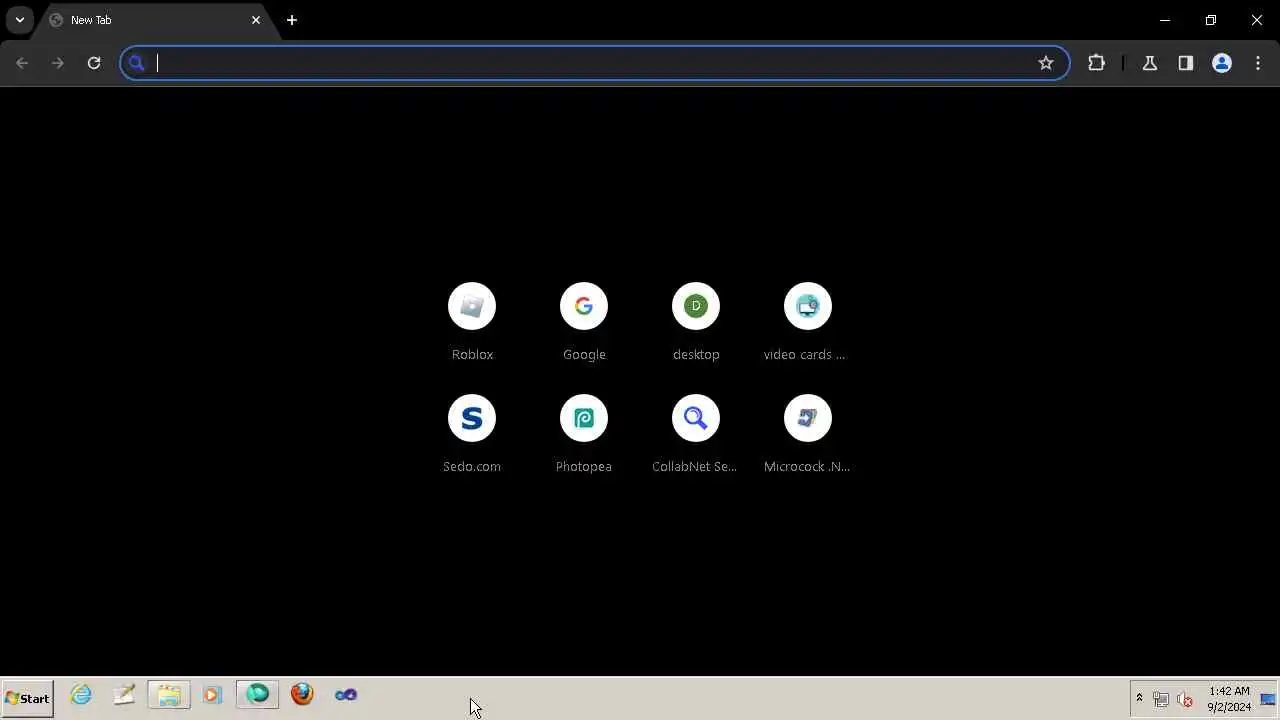Image resolution: width=1280 pixels, height=720 pixels.
Task: Launch media player from taskbar
Action: (212, 695)
